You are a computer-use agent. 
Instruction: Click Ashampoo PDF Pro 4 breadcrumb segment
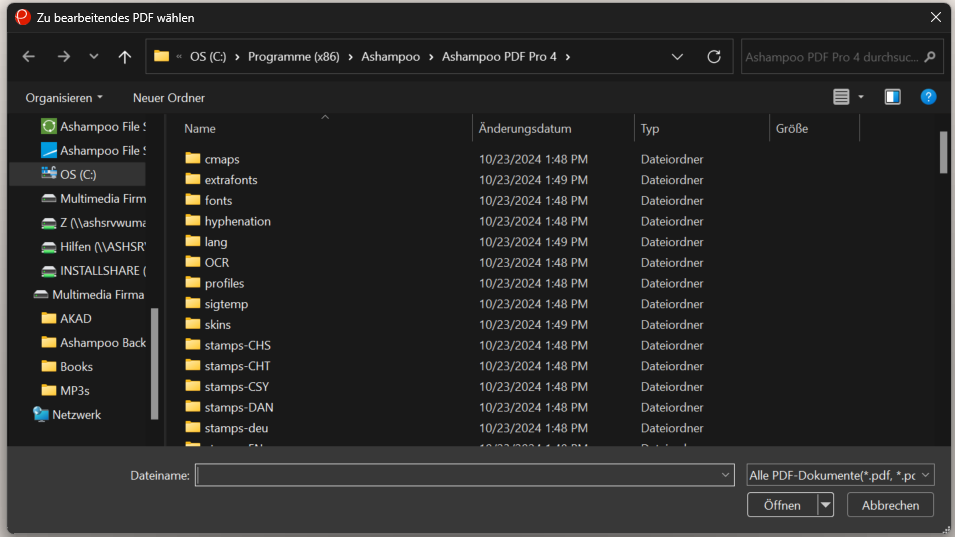[499, 57]
